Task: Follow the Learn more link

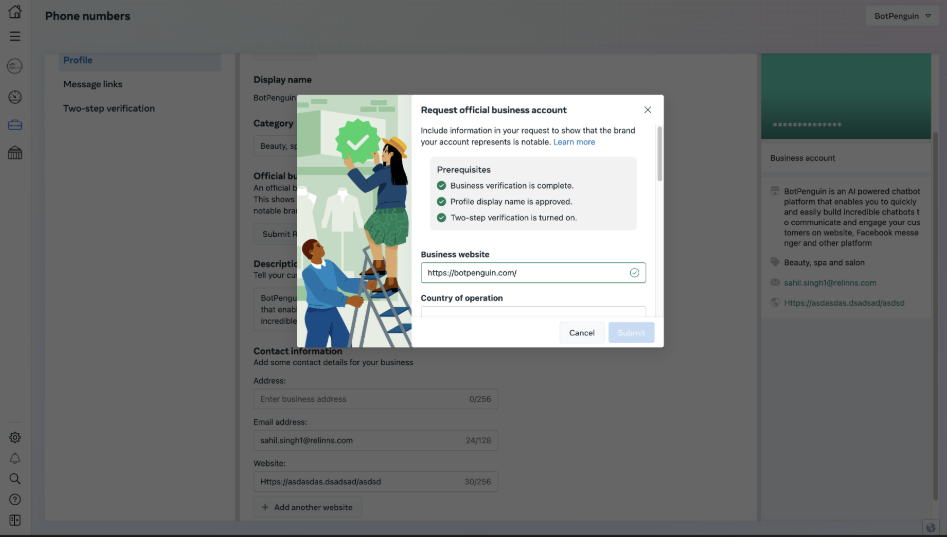Action: click(574, 142)
